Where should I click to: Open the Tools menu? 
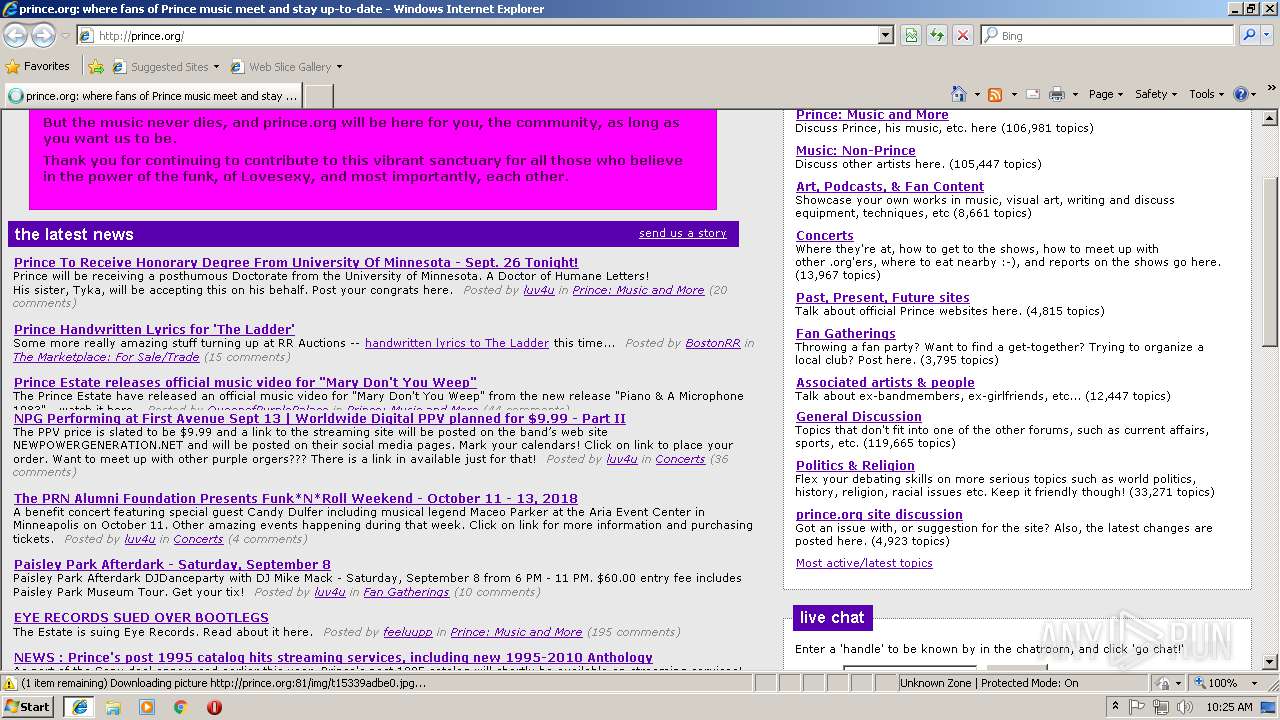coord(1206,94)
